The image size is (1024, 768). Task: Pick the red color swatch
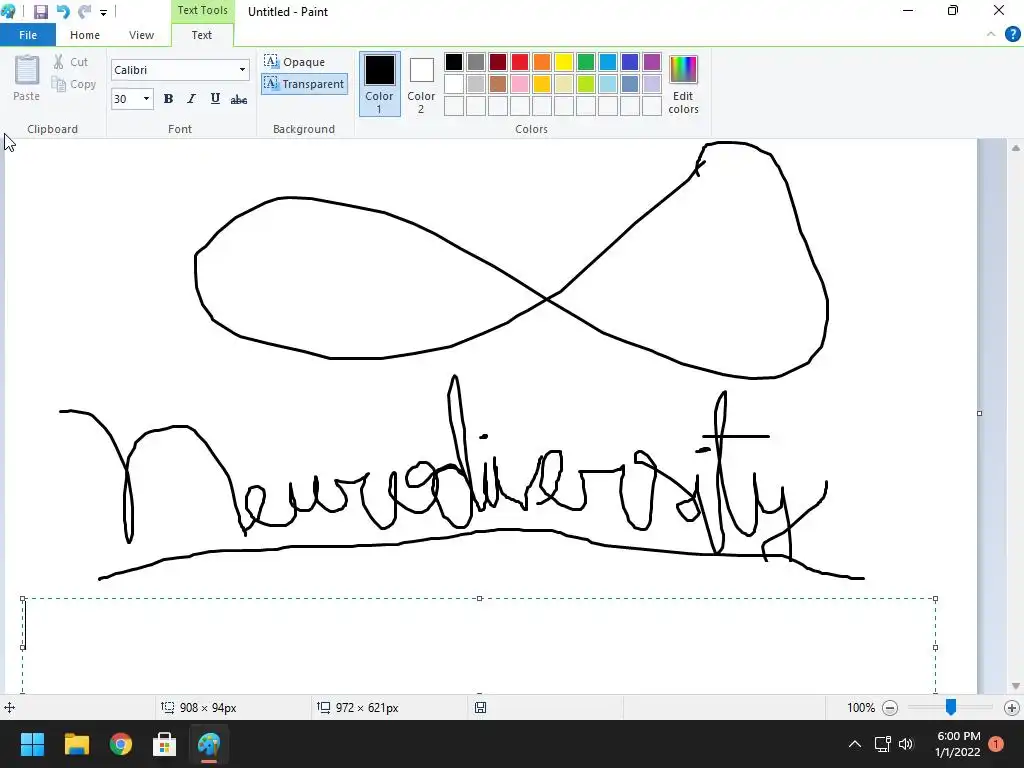520,62
